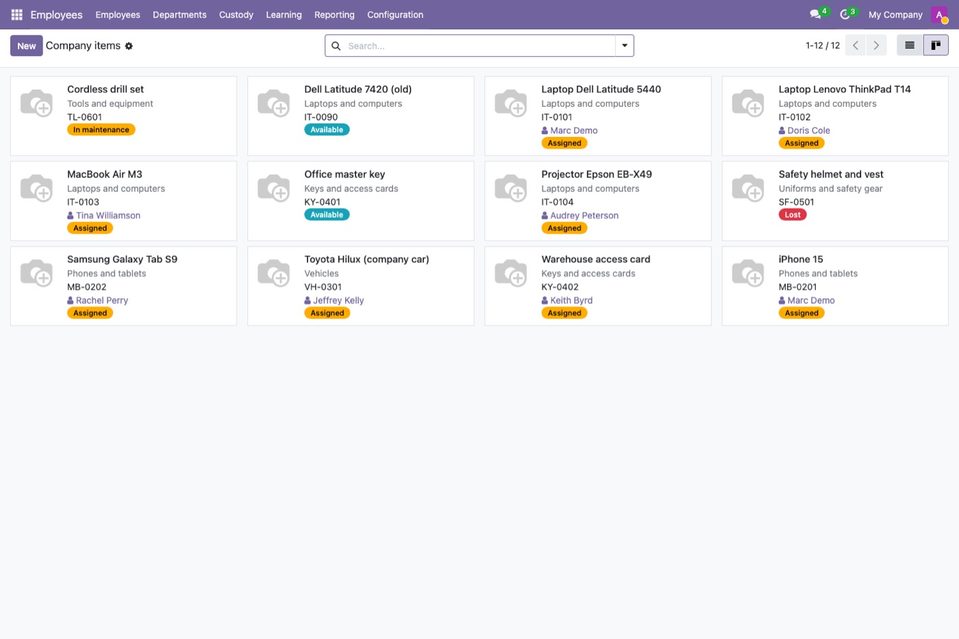Click the Available badge on Dell Latitude 7420
Viewport: 959px width, 639px height.
[327, 130]
